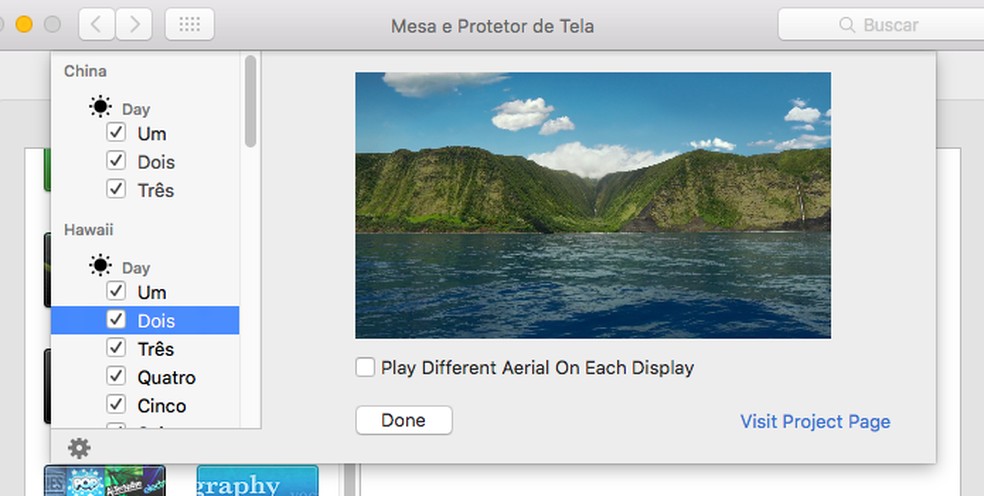Click the Hawaii aerial video preview
The width and height of the screenshot is (984, 496).
(x=593, y=205)
